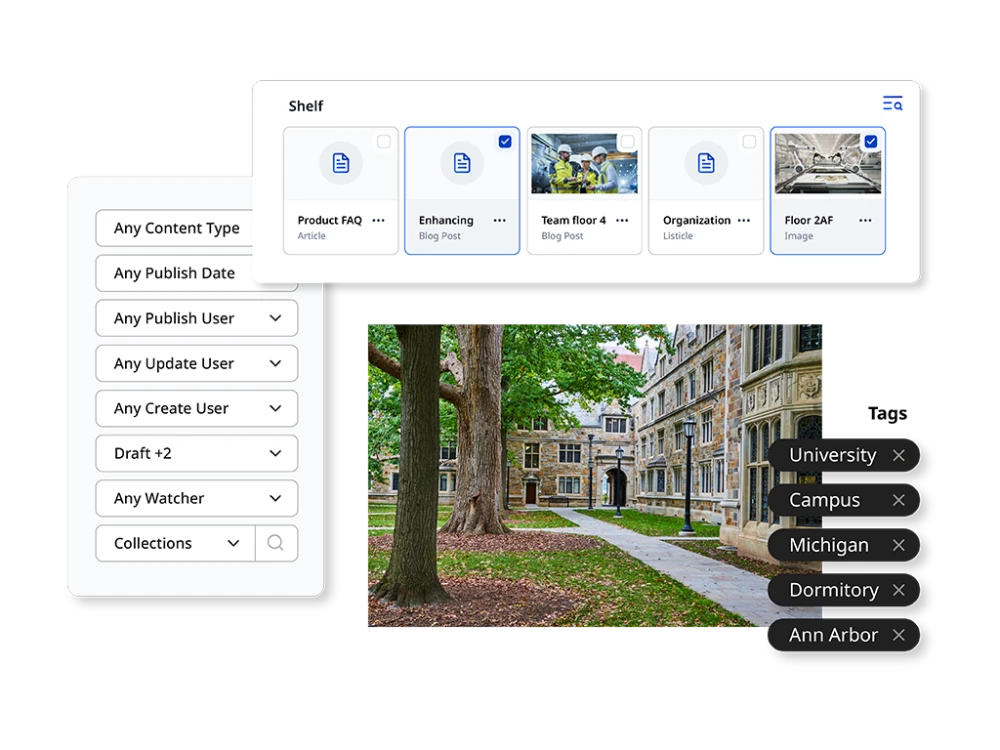
Task: Open the Team floor 4 thumbnail image
Action: 584,163
